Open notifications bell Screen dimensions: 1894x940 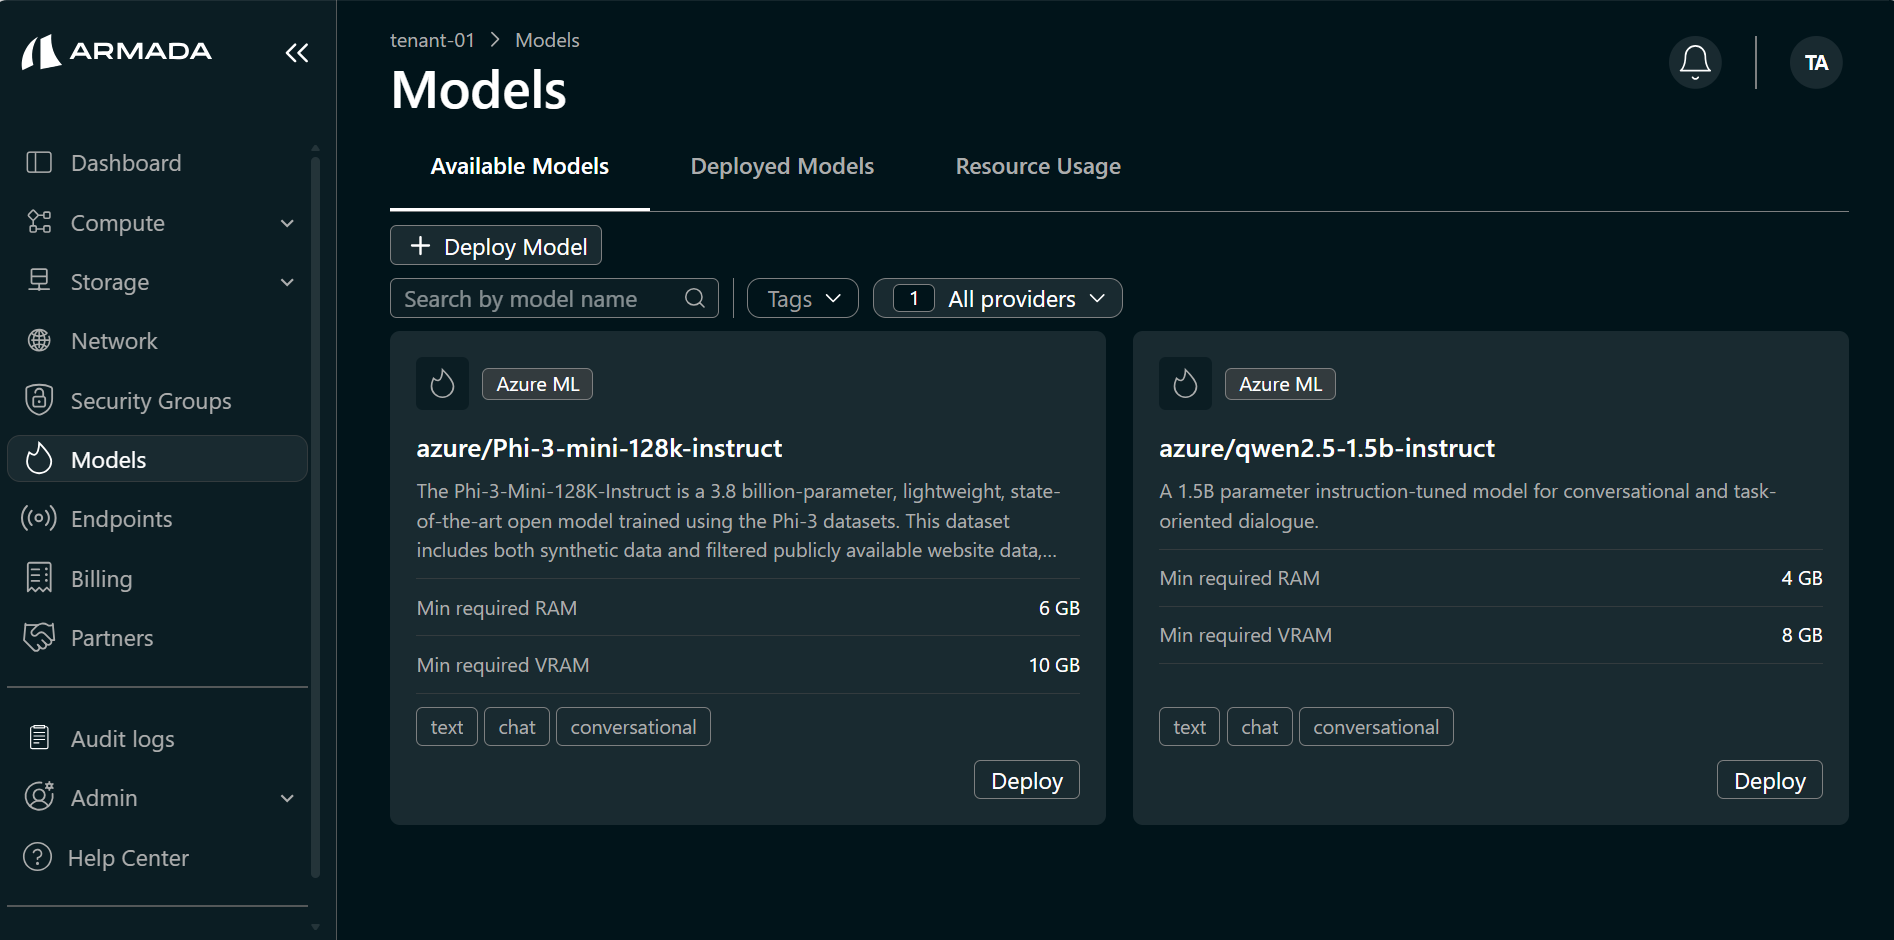pos(1695,63)
